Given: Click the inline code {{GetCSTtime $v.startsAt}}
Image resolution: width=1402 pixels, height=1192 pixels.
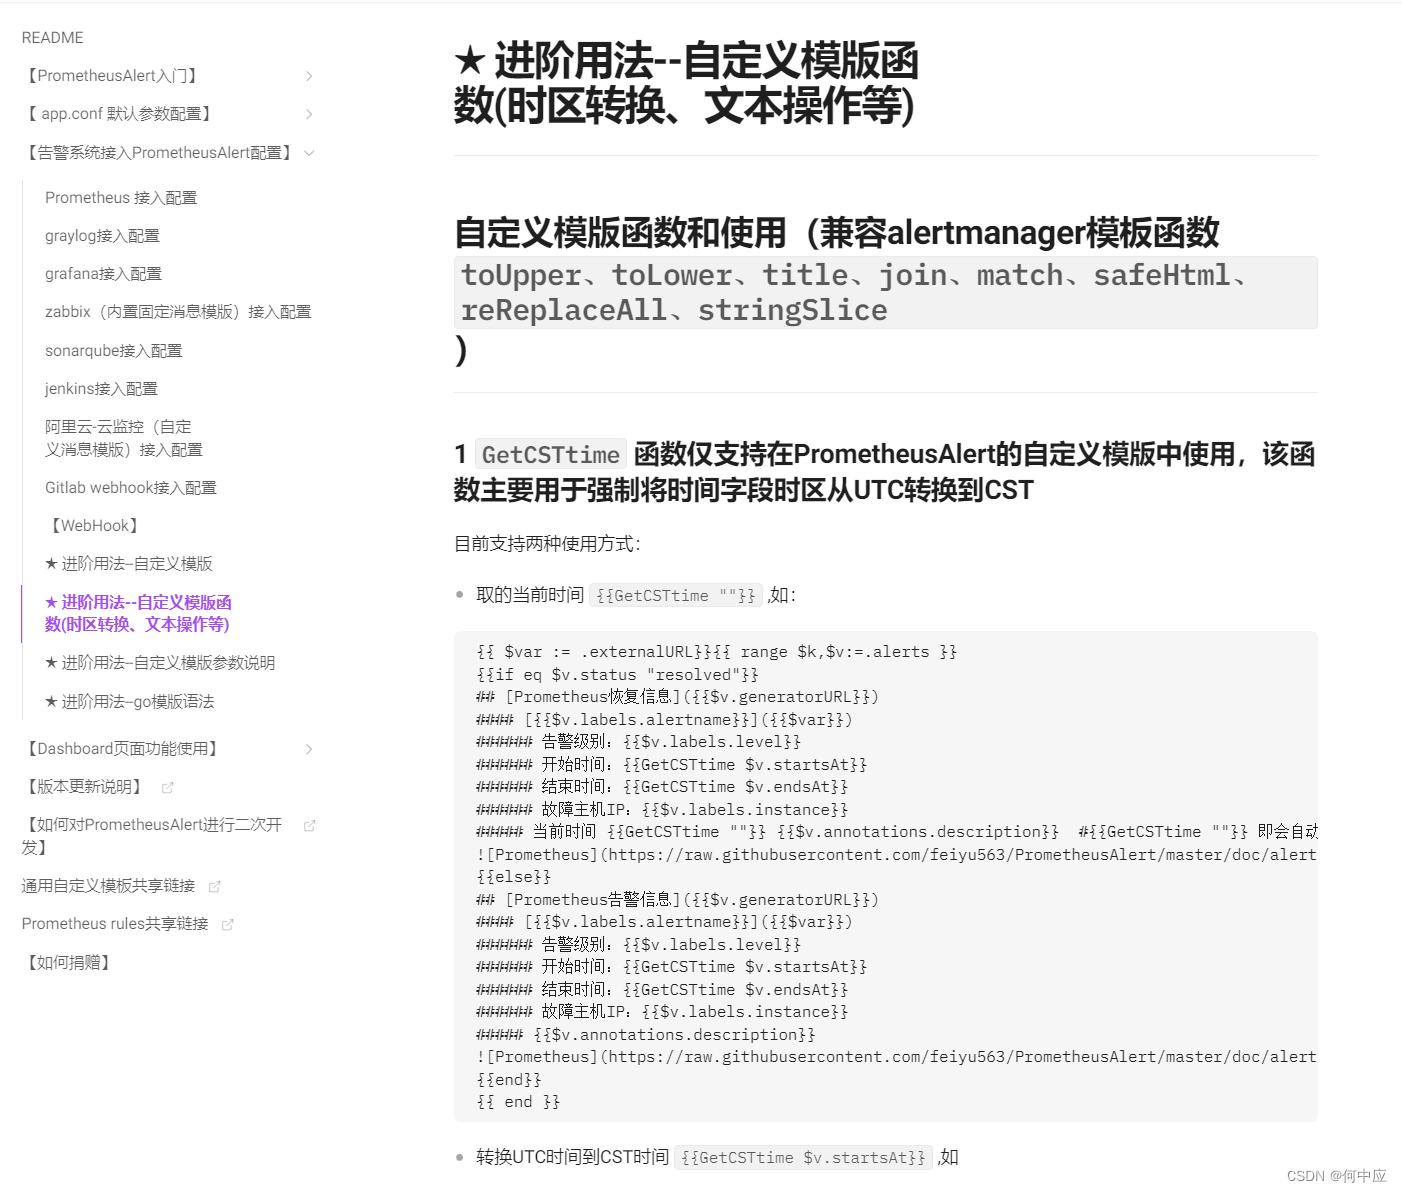Looking at the screenshot, I should click(803, 1158).
